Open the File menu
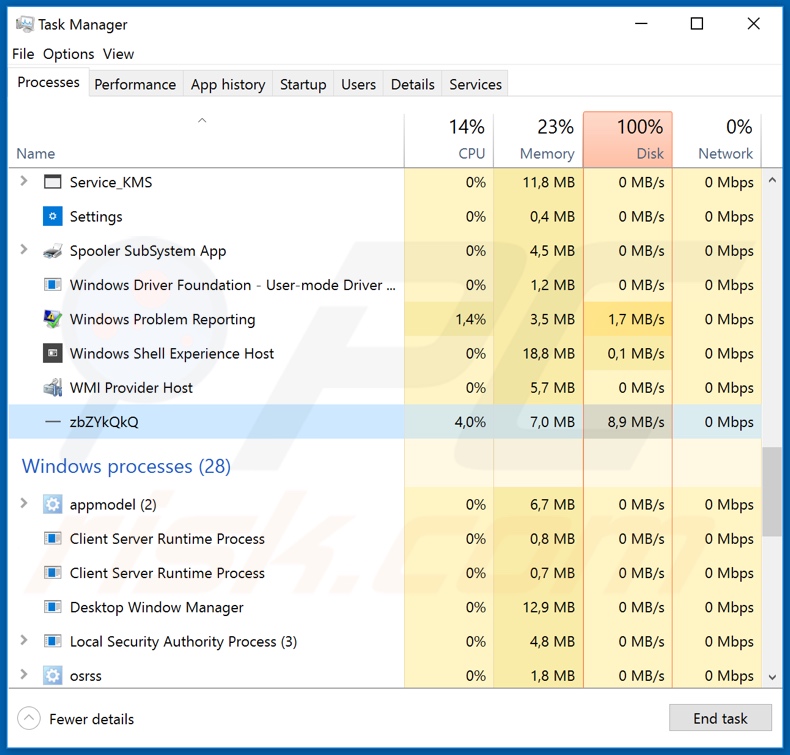This screenshot has height=755, width=790. pyautogui.click(x=23, y=54)
